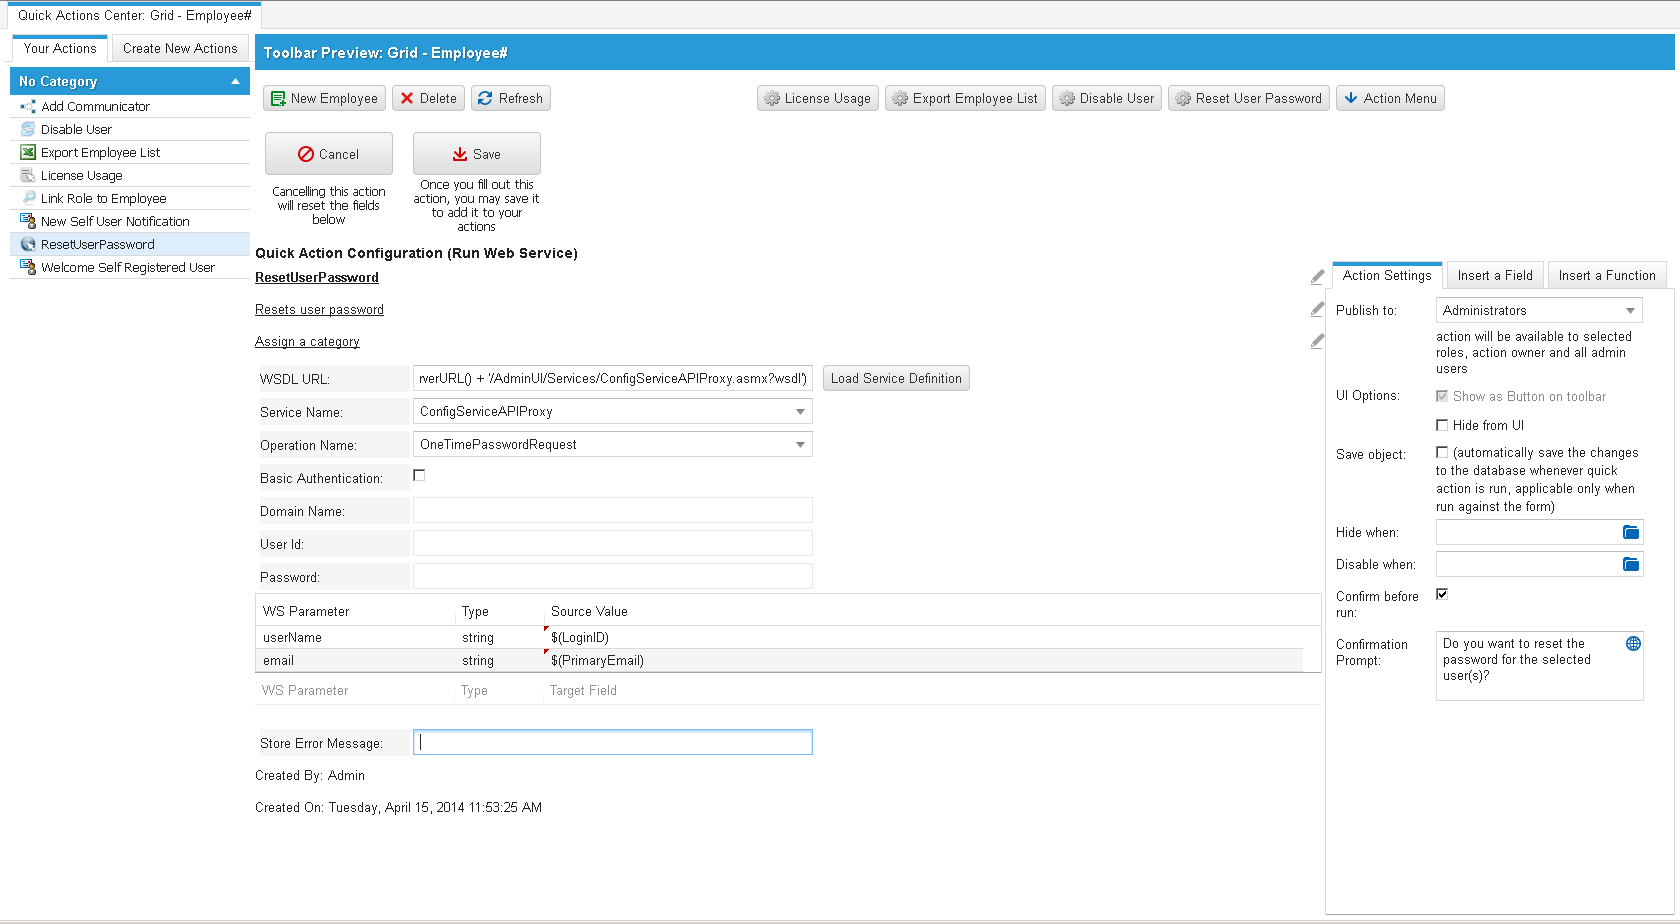Click the Assign a category link
This screenshot has width=1680, height=924.
point(307,342)
